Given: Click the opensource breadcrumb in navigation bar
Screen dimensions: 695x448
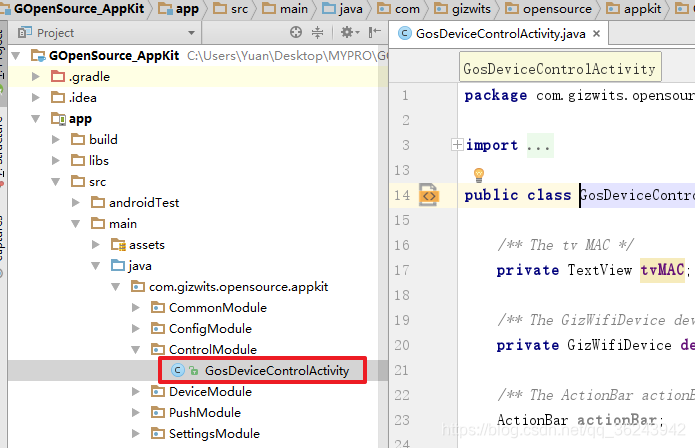Looking at the screenshot, I should pos(548,9).
